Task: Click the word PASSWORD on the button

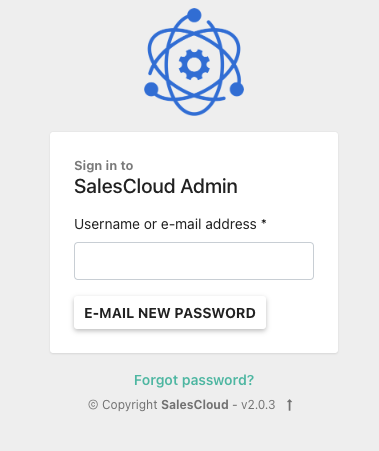Action: (x=215, y=313)
